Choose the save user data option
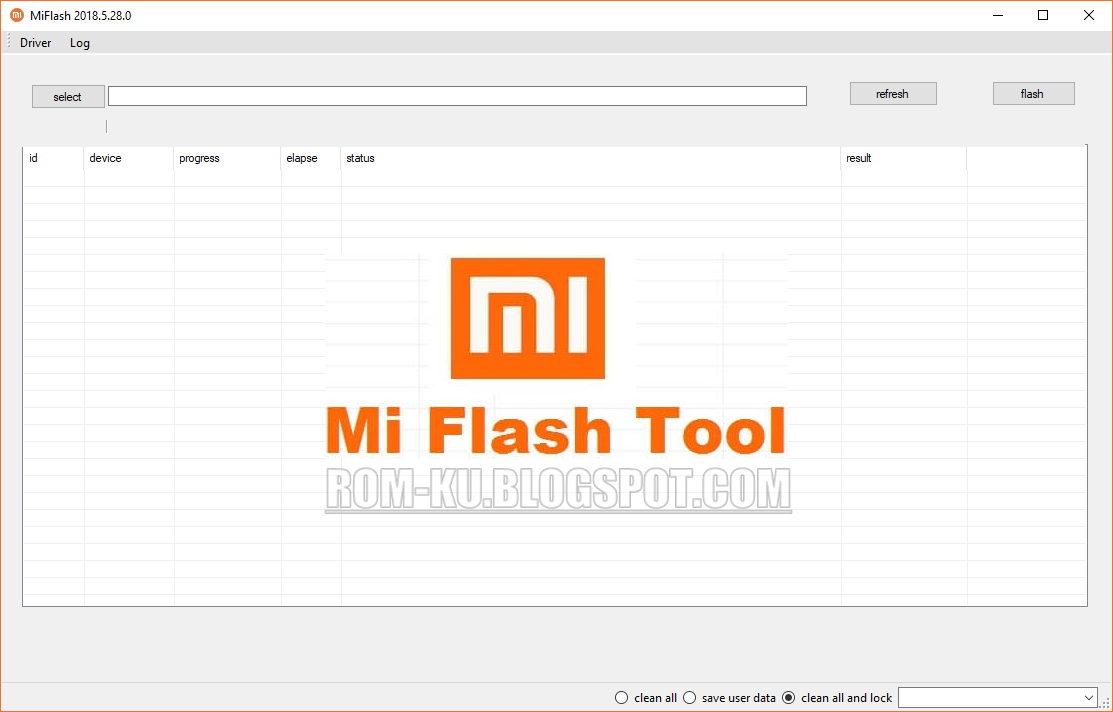 (x=730, y=698)
